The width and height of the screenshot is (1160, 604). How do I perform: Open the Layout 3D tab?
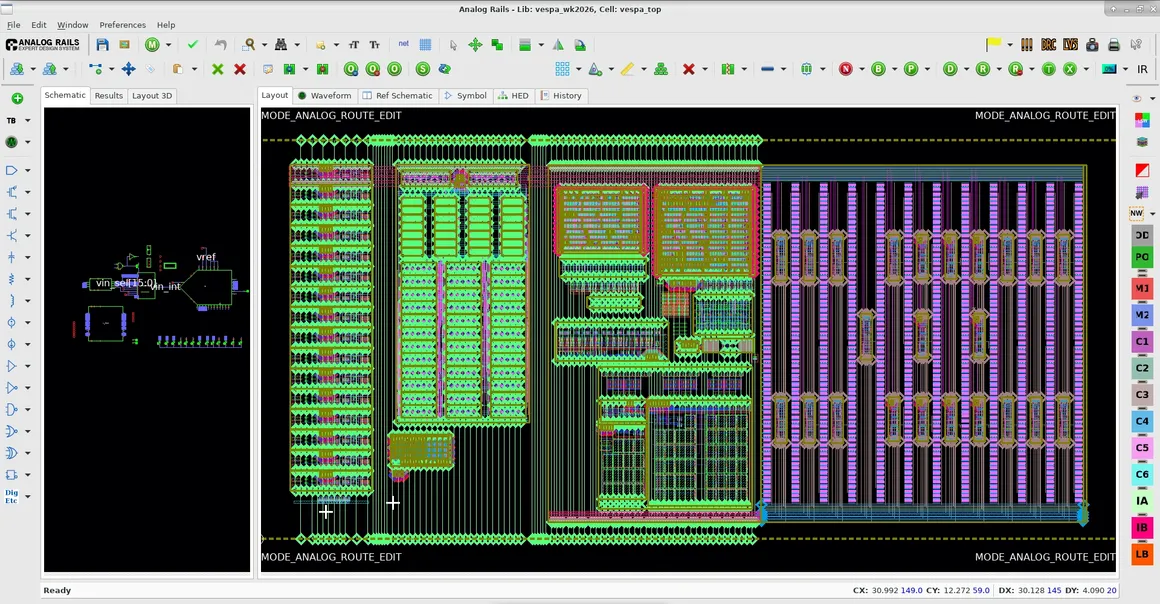152,96
